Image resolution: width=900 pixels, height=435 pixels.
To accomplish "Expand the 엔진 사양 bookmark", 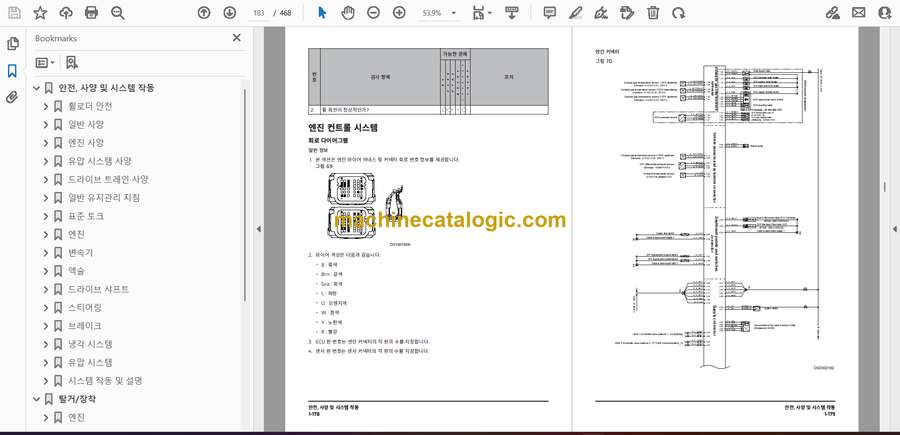I will tap(46, 143).
